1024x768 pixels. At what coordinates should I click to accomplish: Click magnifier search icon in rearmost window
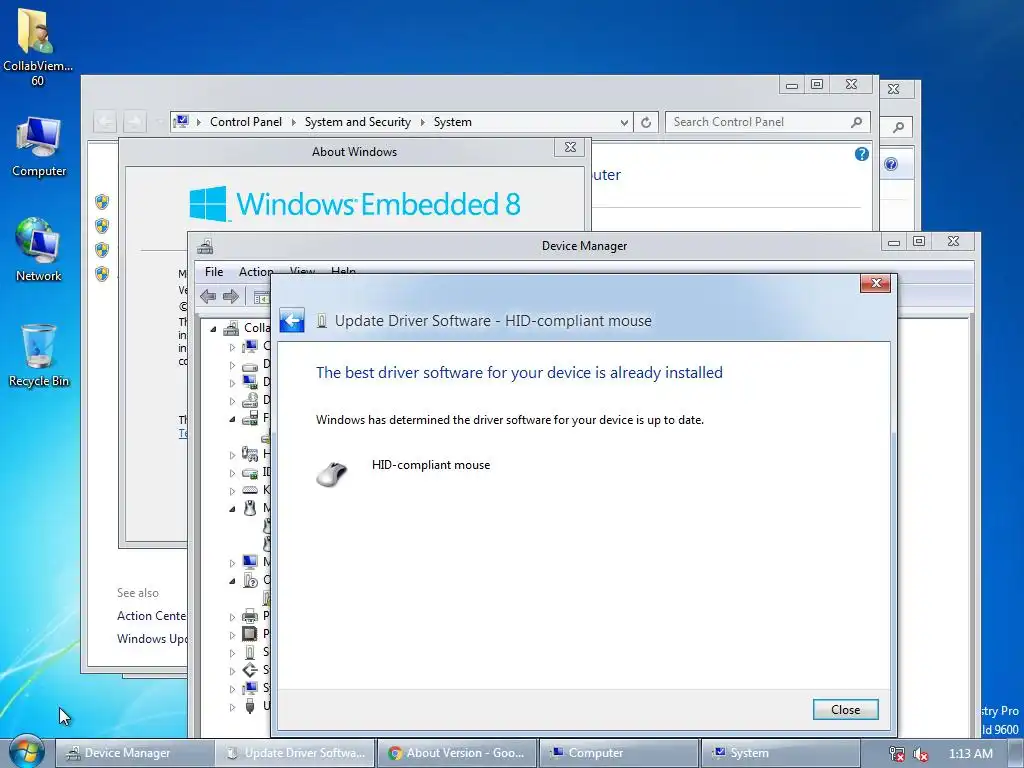click(x=899, y=127)
